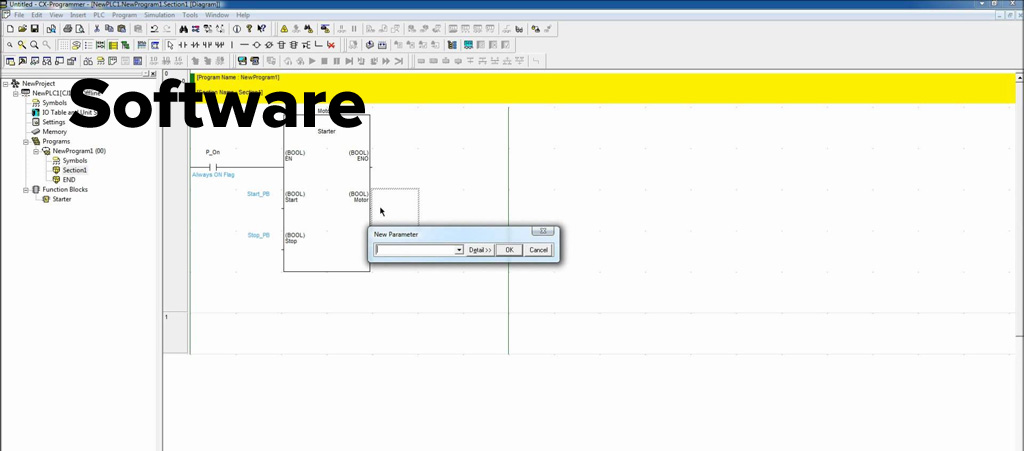Open the Tools menu
Screen dimensions: 1024x451
[x=190, y=14]
